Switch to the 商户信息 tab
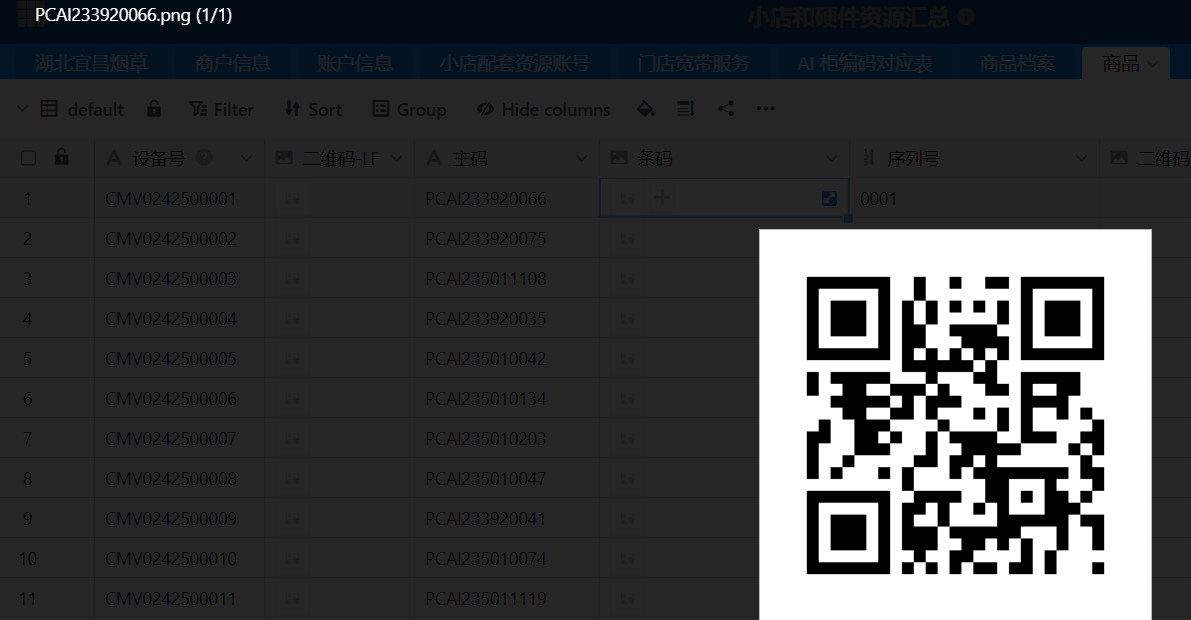1191x620 pixels. coord(232,64)
